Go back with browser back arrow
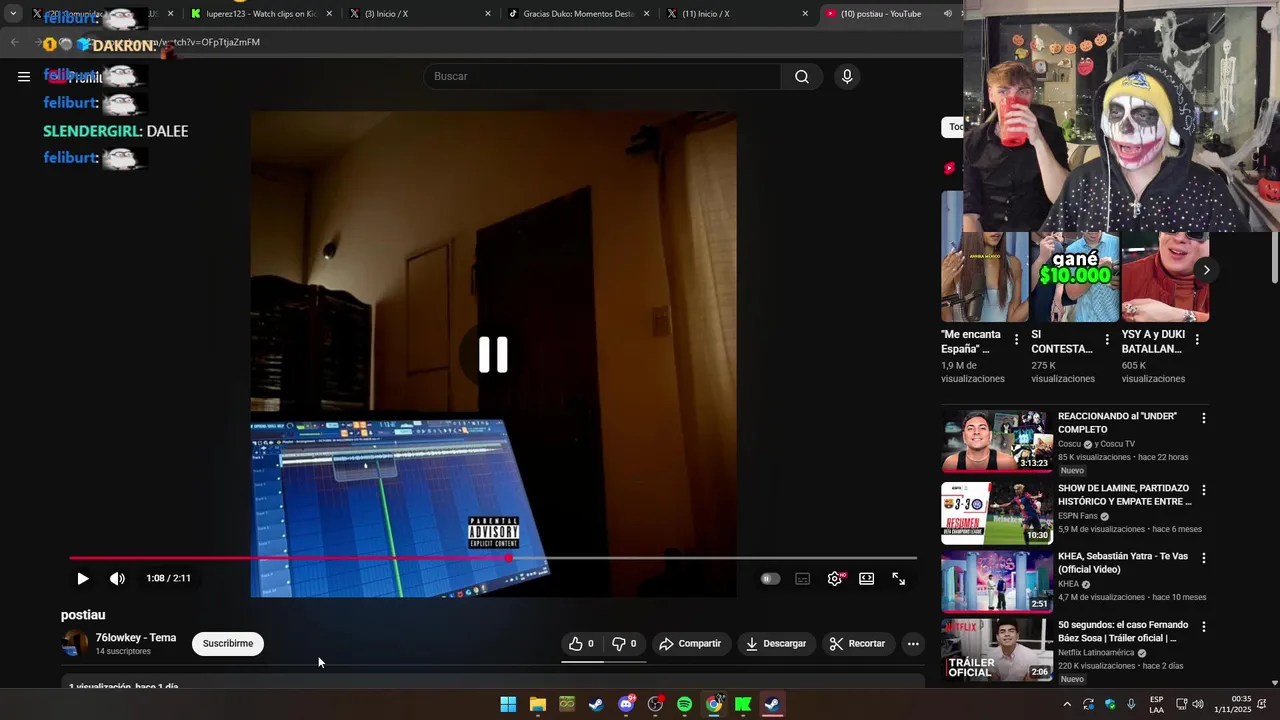Viewport: 1280px width, 720px height. pos(14,42)
